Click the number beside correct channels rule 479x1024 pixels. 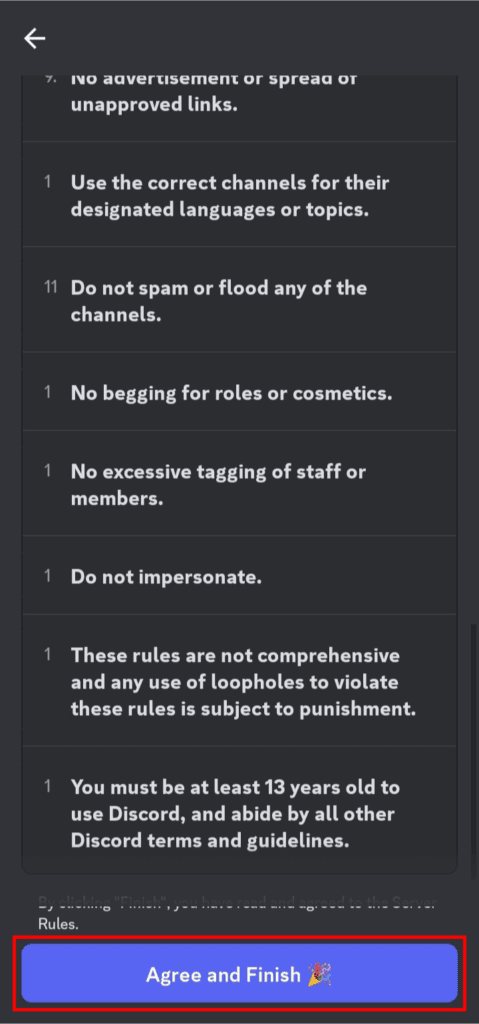(x=48, y=182)
